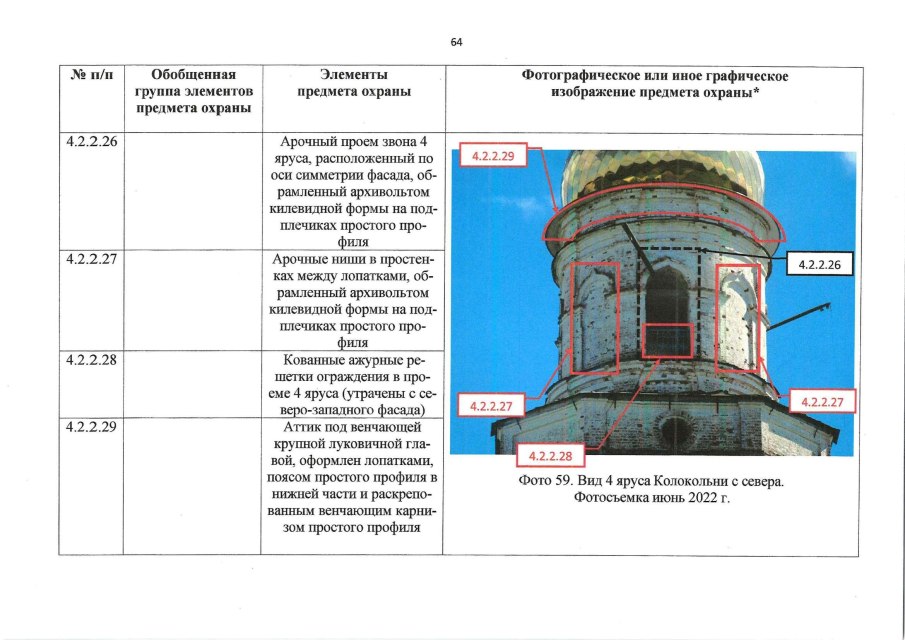The image size is (905, 640).
Task: Click the red 4.2.2.29 callout on photo
Action: tap(492, 156)
